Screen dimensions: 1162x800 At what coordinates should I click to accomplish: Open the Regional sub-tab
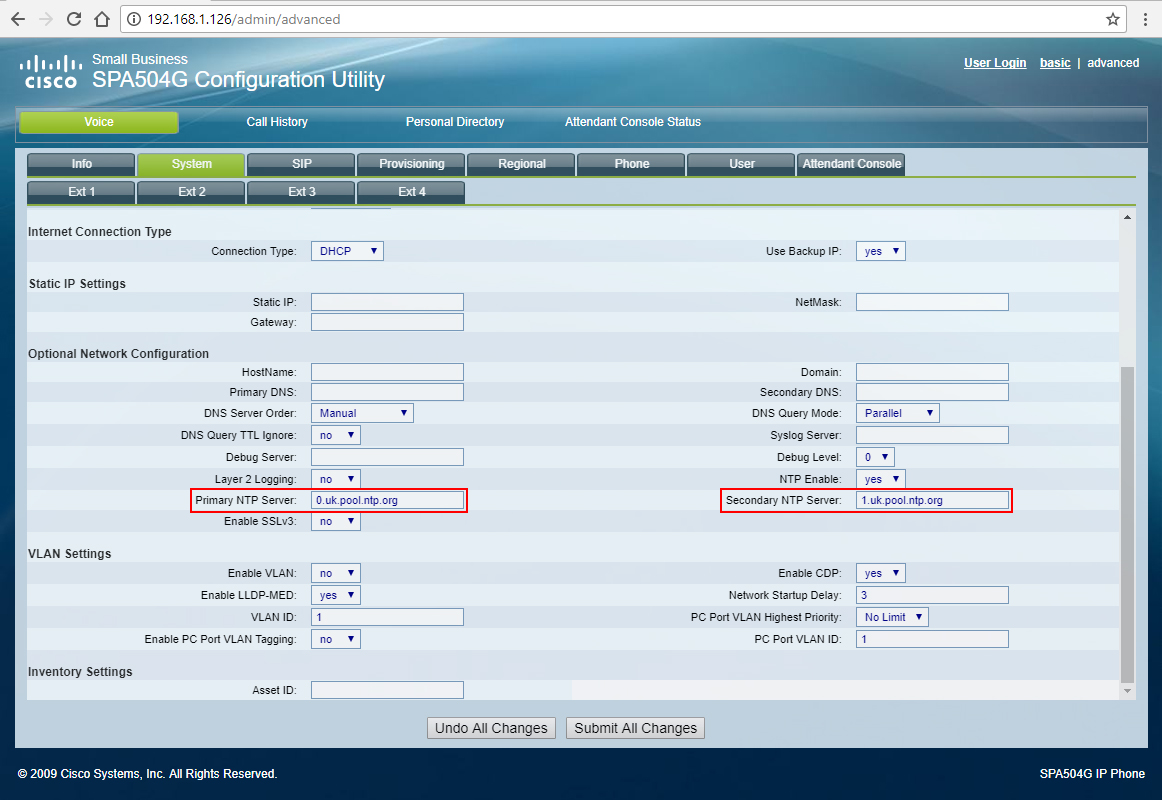(x=522, y=164)
